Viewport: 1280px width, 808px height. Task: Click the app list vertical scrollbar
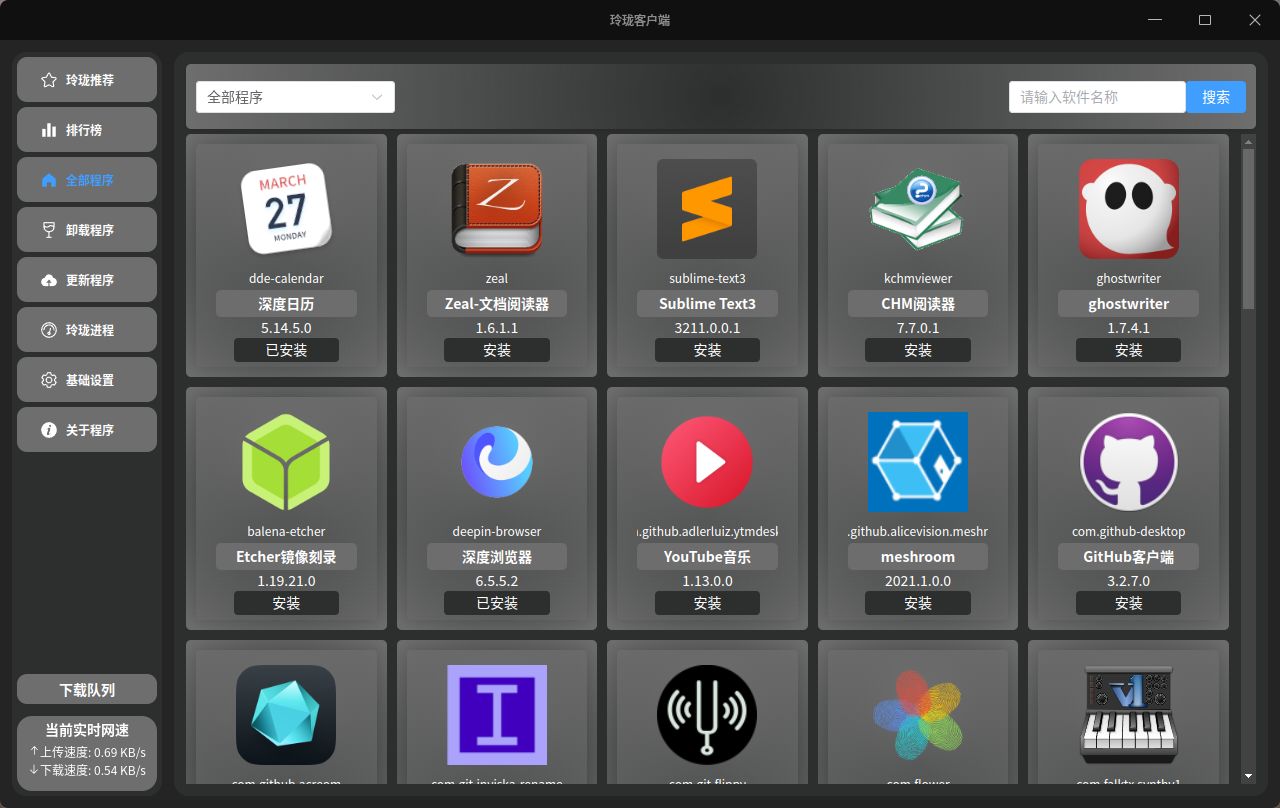1248,228
